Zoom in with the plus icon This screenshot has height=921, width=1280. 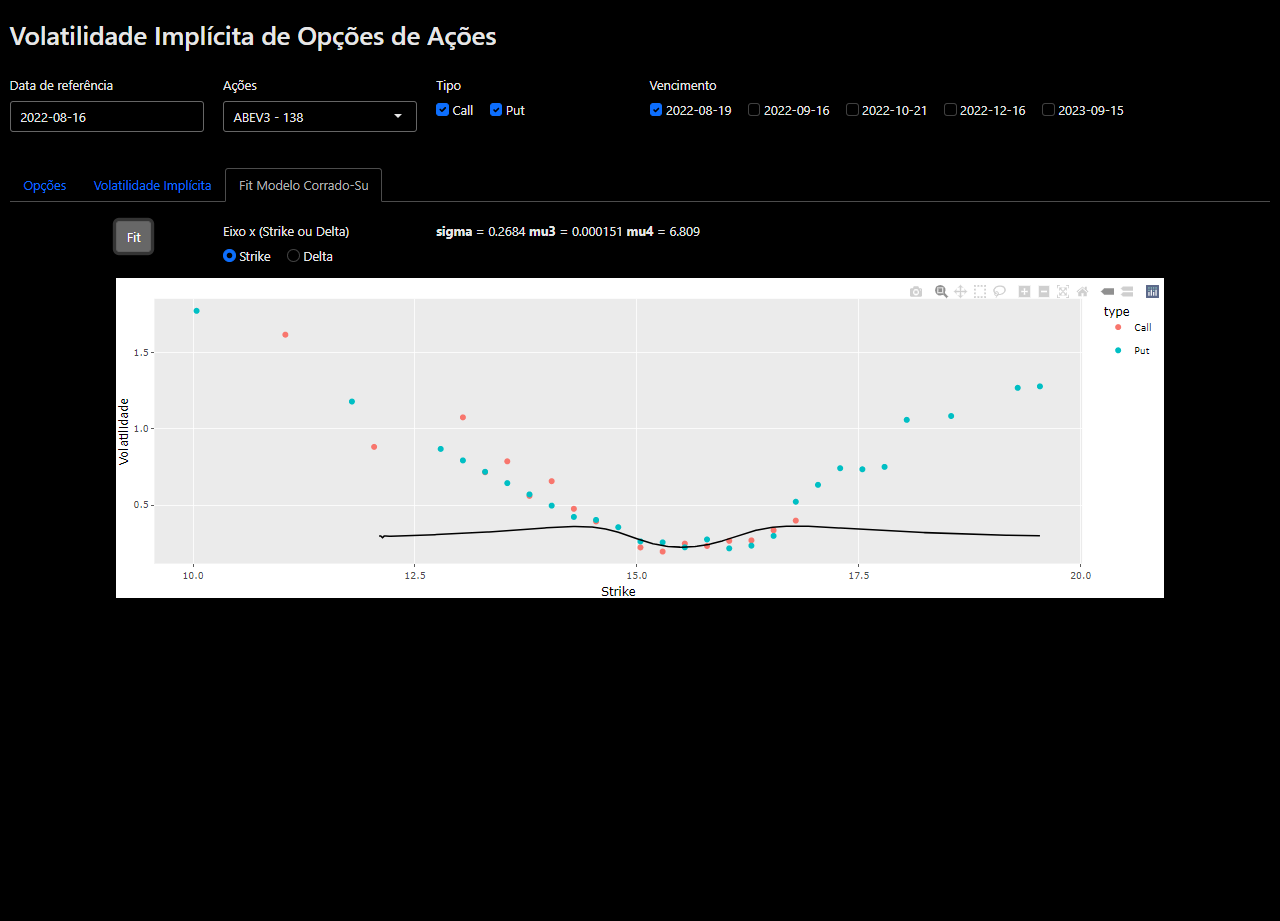(1024, 292)
